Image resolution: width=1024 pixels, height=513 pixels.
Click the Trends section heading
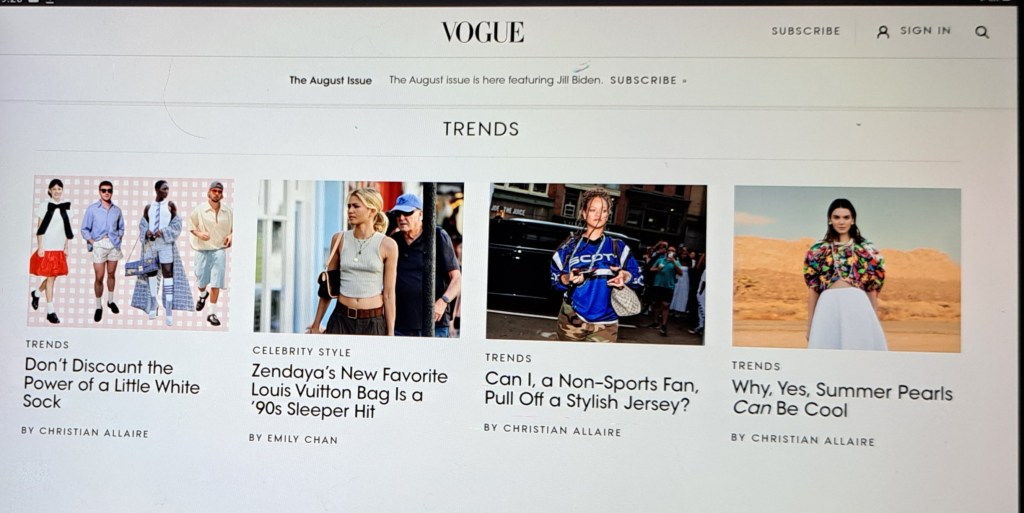pos(481,129)
